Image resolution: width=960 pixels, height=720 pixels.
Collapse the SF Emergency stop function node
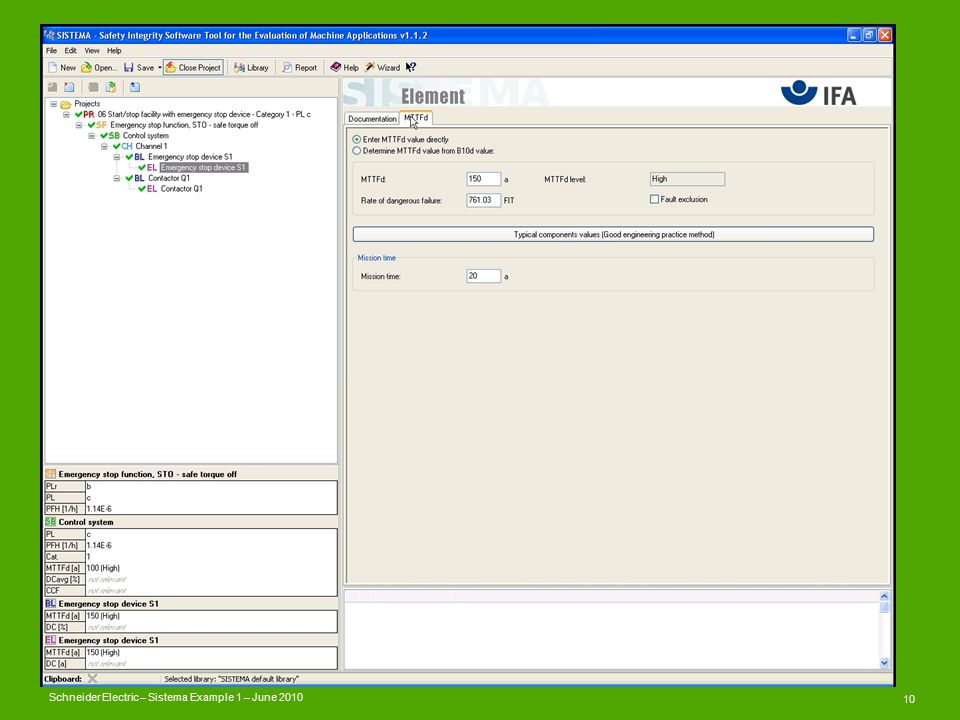pyautogui.click(x=79, y=125)
